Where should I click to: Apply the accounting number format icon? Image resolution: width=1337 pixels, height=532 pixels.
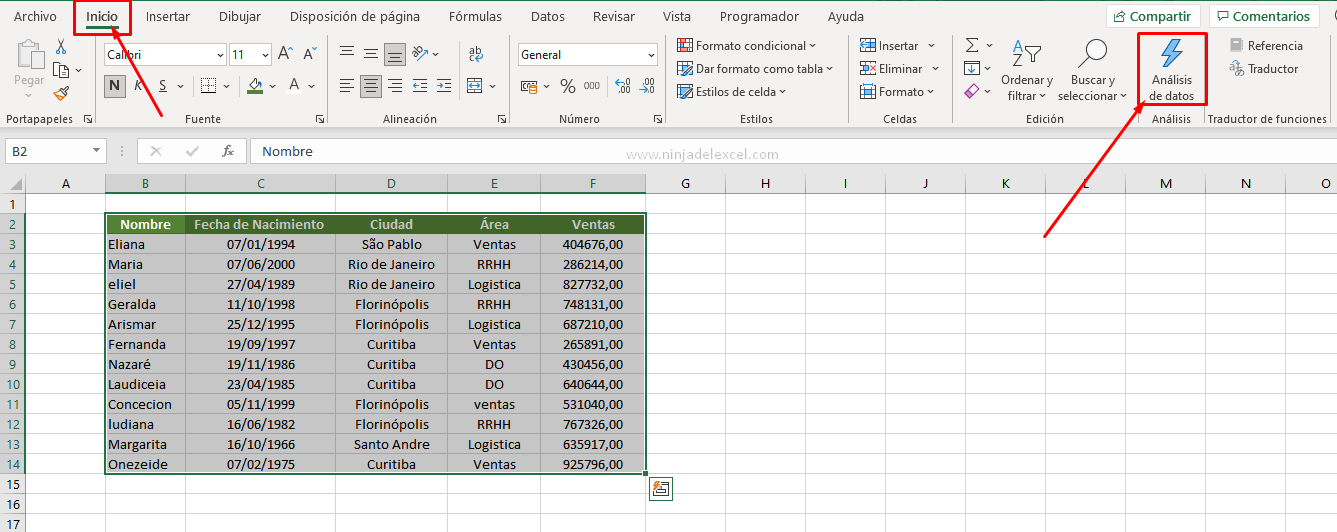click(x=529, y=86)
